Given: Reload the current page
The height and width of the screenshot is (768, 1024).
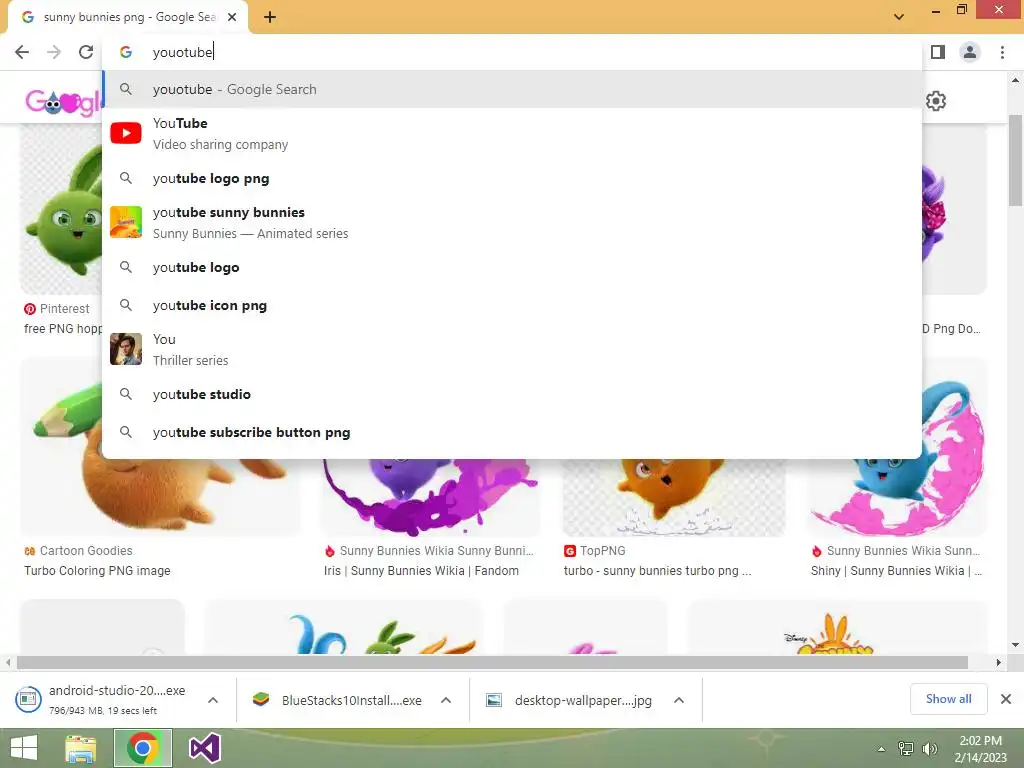Looking at the screenshot, I should (x=86, y=52).
